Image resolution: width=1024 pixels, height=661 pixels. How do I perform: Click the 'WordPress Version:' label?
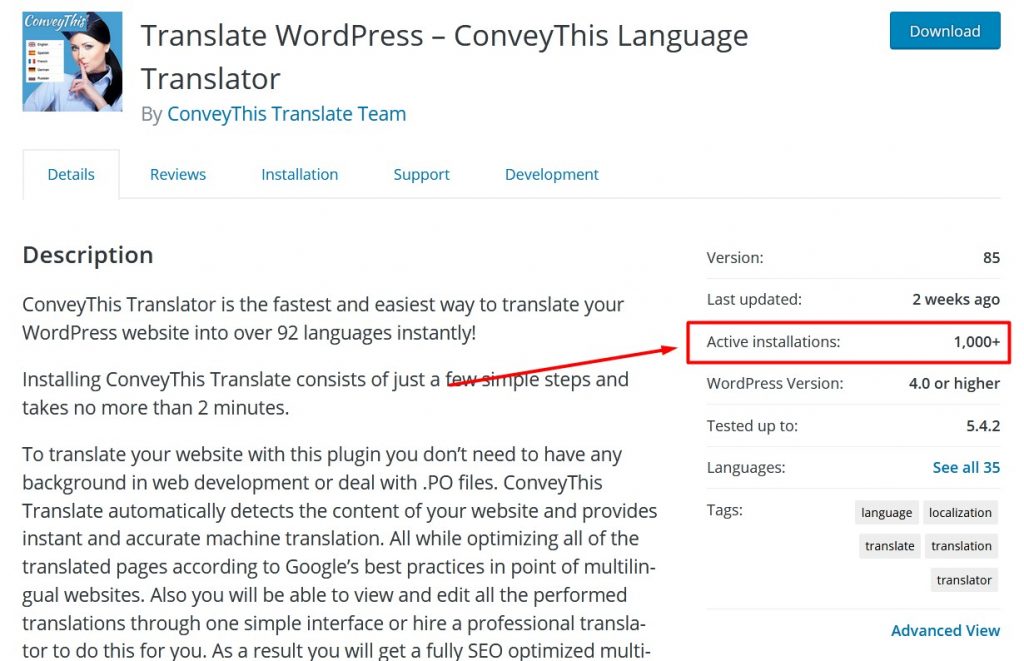(x=775, y=383)
